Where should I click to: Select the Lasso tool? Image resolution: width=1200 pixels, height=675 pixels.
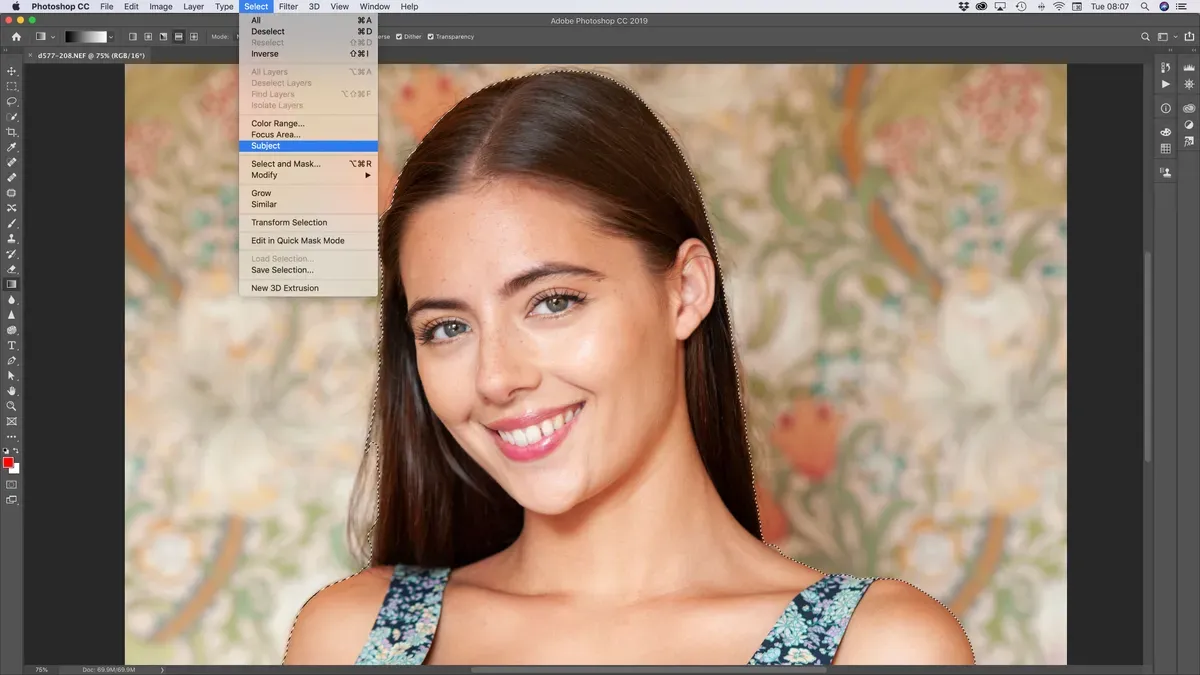pos(12,101)
